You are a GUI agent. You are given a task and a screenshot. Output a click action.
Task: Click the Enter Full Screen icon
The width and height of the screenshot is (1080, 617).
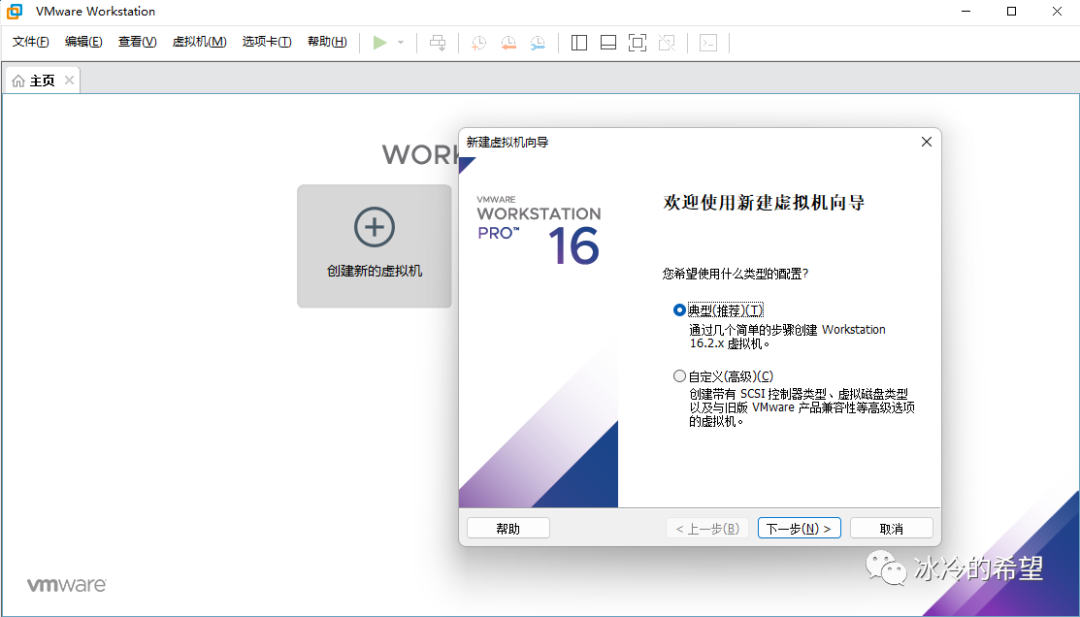[x=637, y=43]
